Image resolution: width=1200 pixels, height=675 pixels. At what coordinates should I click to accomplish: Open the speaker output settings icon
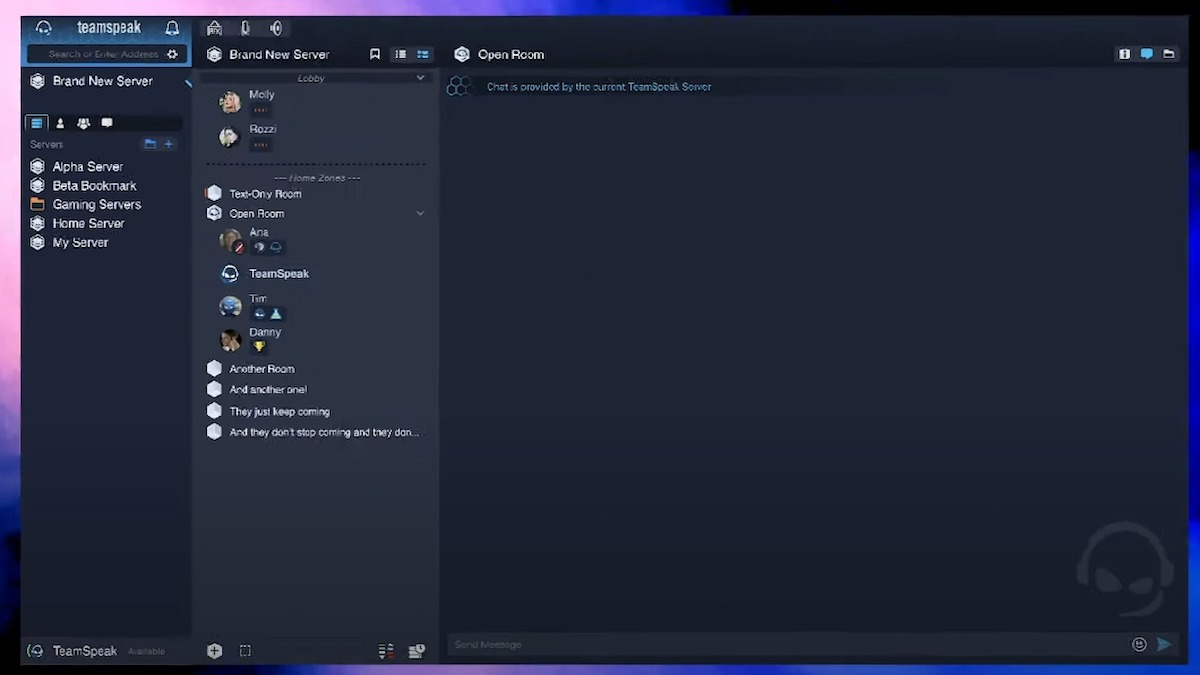pyautogui.click(x=276, y=28)
